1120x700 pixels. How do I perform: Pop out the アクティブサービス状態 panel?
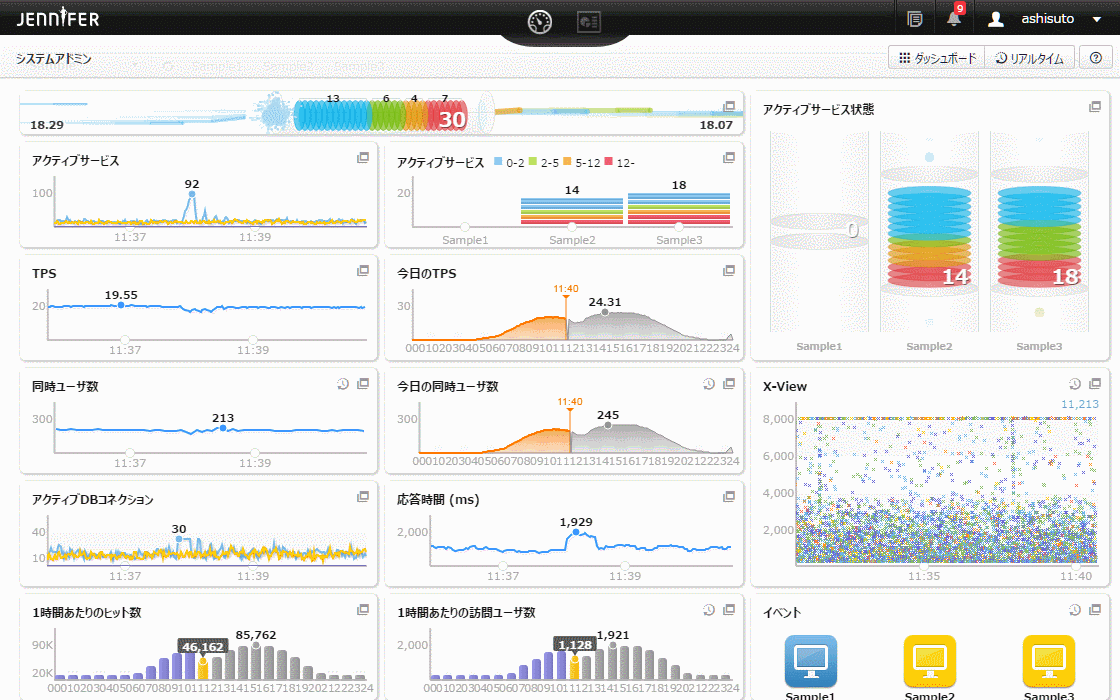pyautogui.click(x=1095, y=107)
